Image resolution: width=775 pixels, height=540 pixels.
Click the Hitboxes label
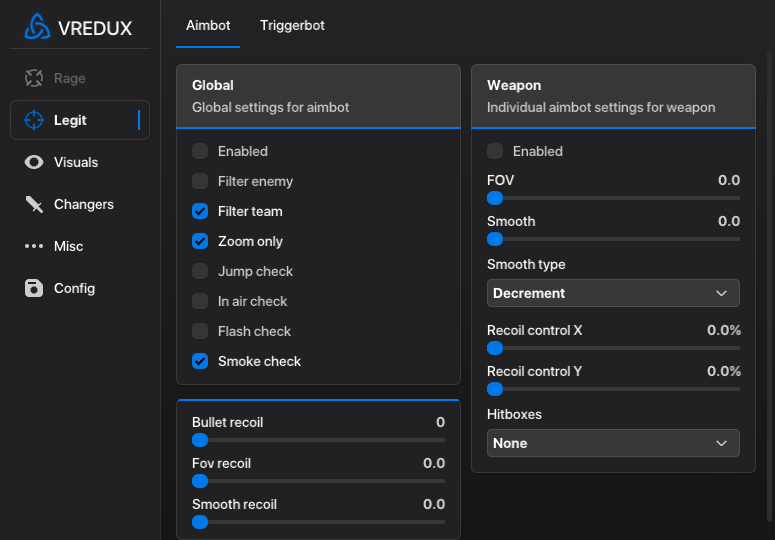pyautogui.click(x=515, y=415)
